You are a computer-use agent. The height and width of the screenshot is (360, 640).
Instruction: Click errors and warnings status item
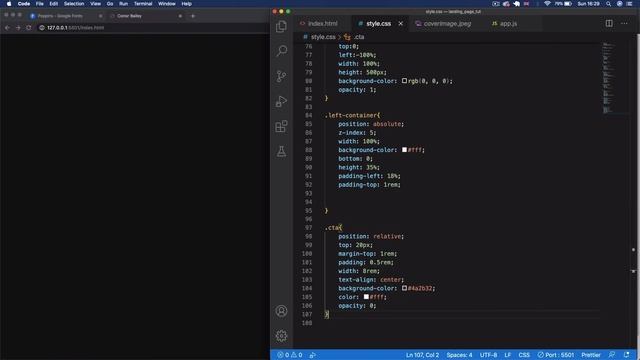(290, 355)
